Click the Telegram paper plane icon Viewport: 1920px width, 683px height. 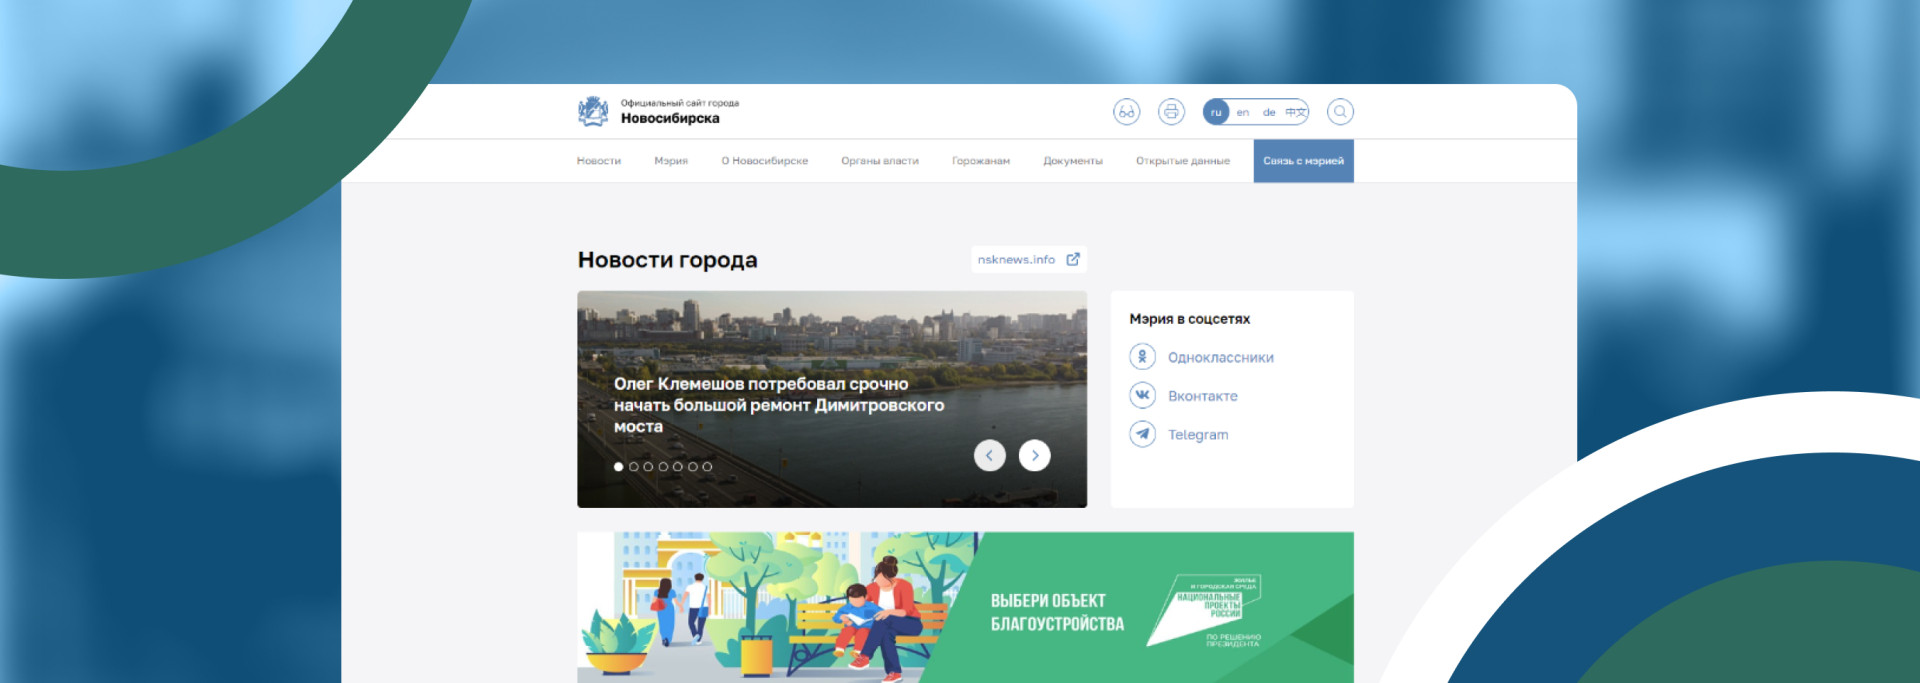[1142, 434]
